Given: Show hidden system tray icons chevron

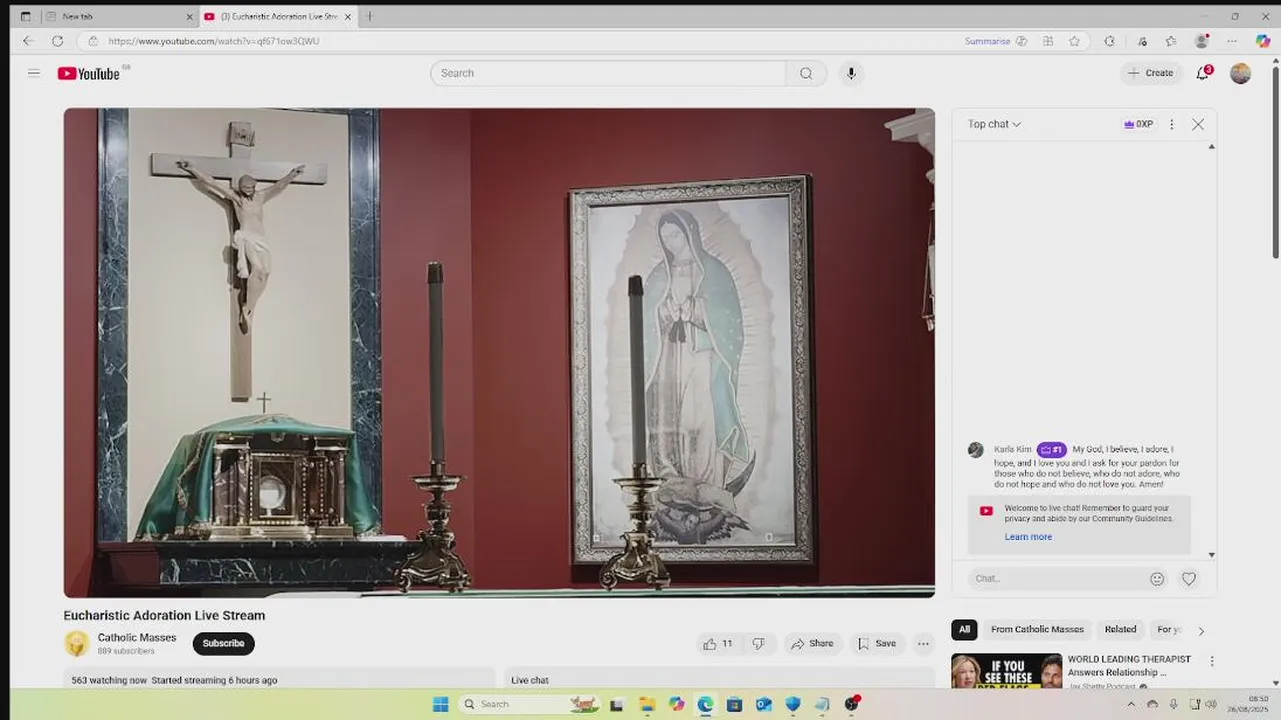Looking at the screenshot, I should 1132,704.
